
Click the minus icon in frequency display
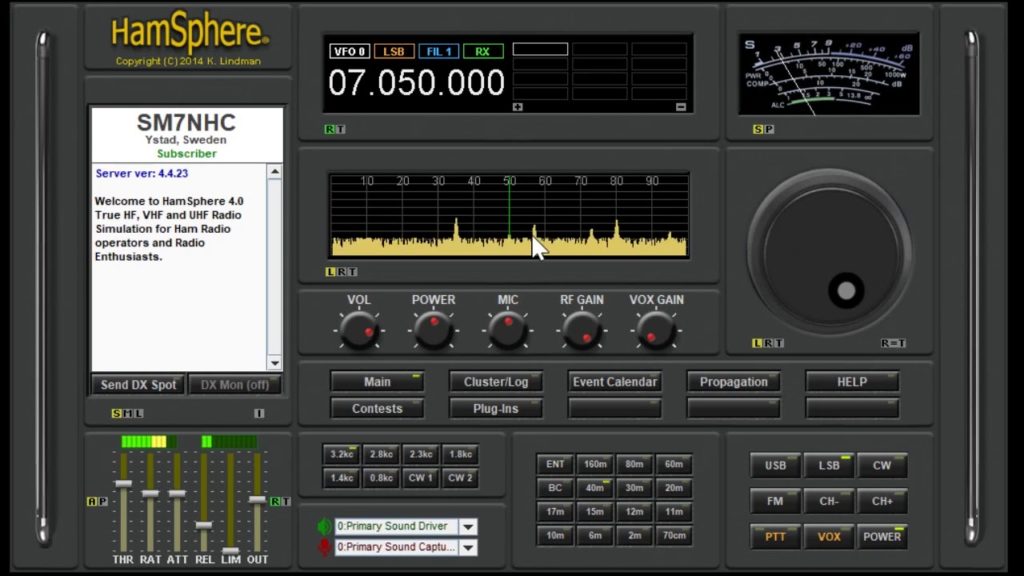tap(681, 107)
